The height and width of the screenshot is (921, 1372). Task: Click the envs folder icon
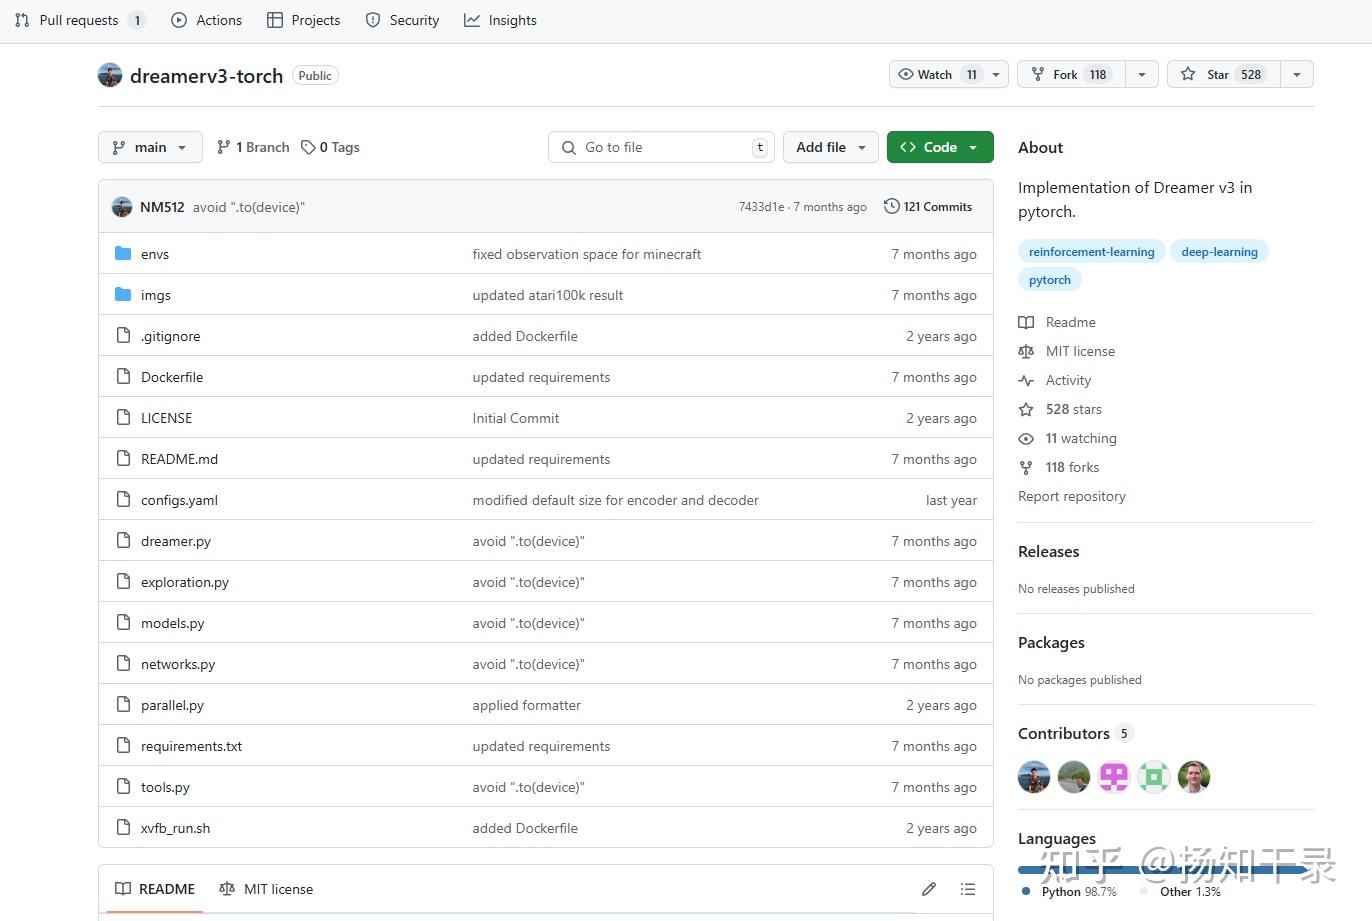pos(123,254)
